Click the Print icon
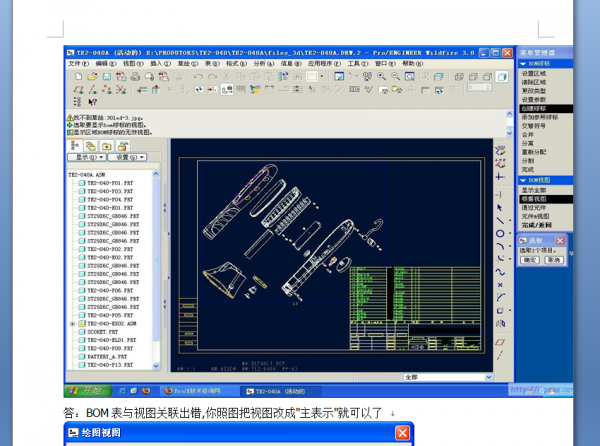 coord(135,77)
